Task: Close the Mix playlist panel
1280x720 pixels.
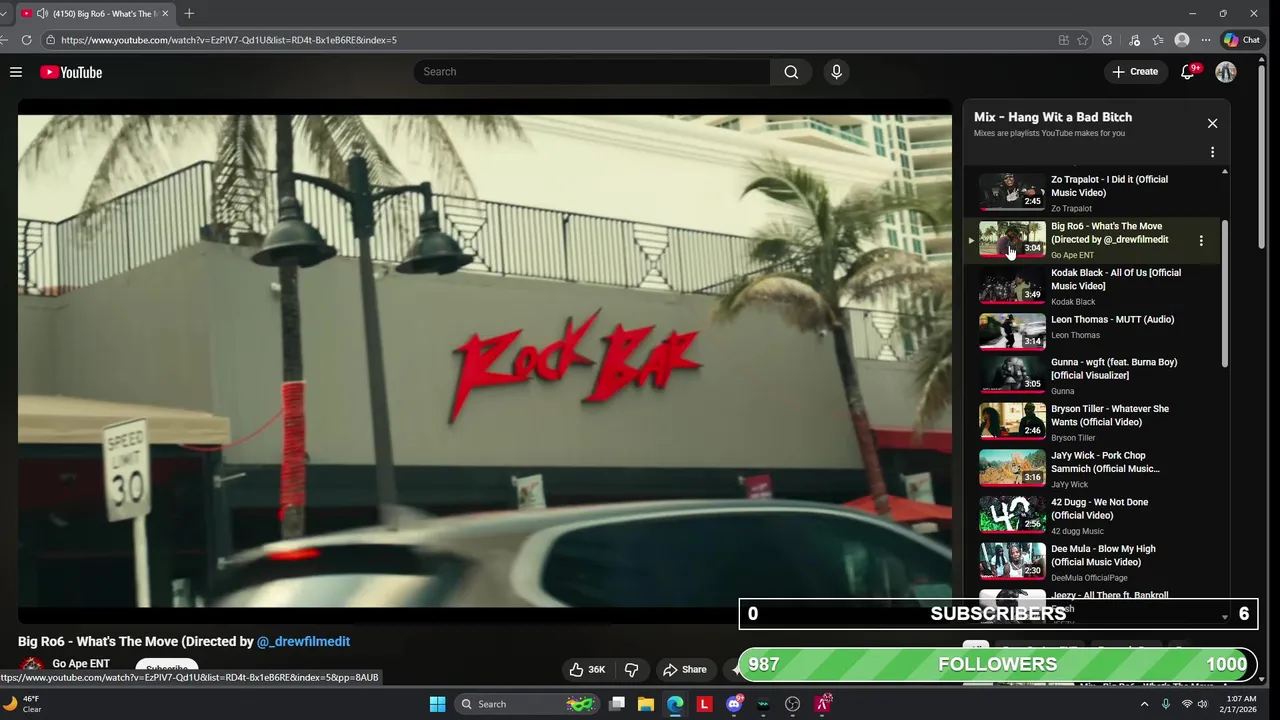Action: 1212,123
